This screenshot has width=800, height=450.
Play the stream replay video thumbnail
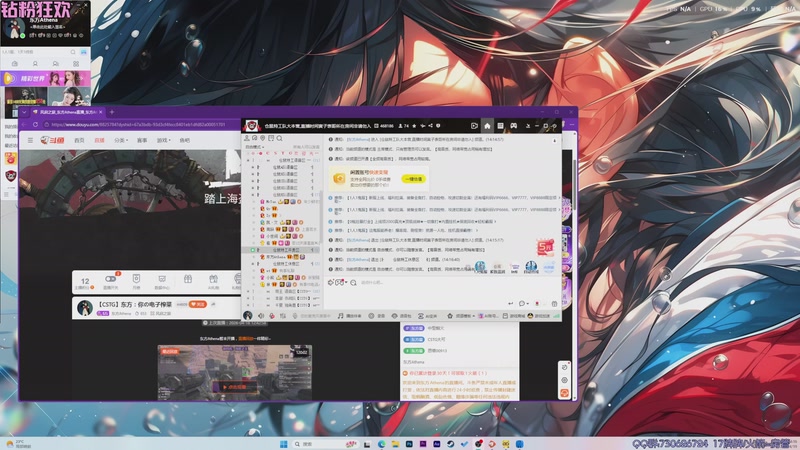(x=234, y=373)
